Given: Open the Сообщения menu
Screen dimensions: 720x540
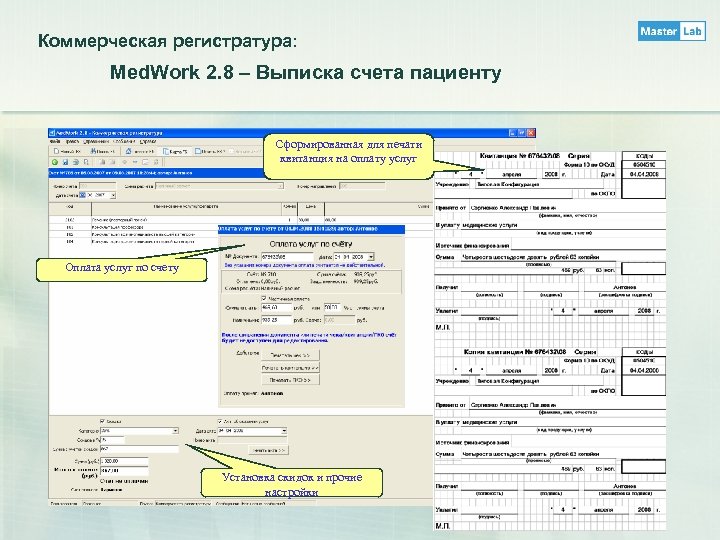Looking at the screenshot, I should click(x=124, y=141).
